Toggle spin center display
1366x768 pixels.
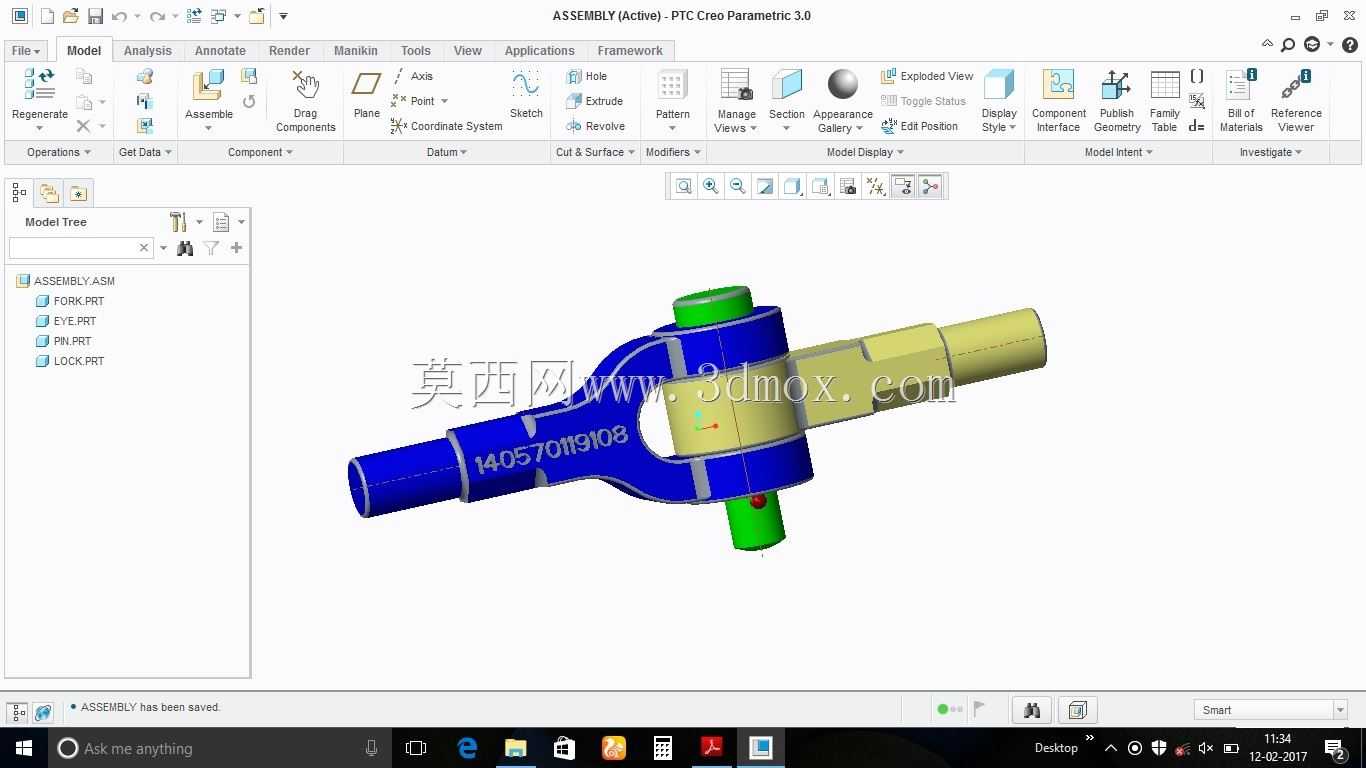coord(931,186)
